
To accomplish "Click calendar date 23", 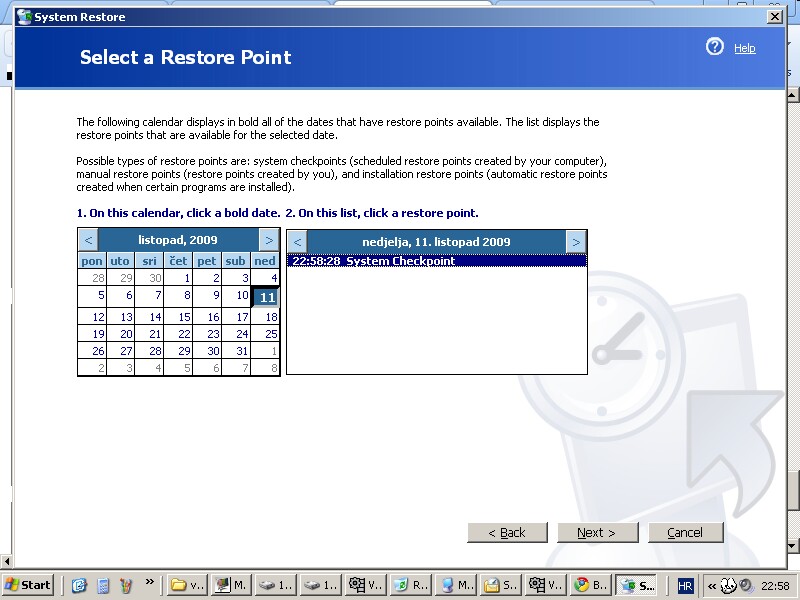I will coord(207,334).
